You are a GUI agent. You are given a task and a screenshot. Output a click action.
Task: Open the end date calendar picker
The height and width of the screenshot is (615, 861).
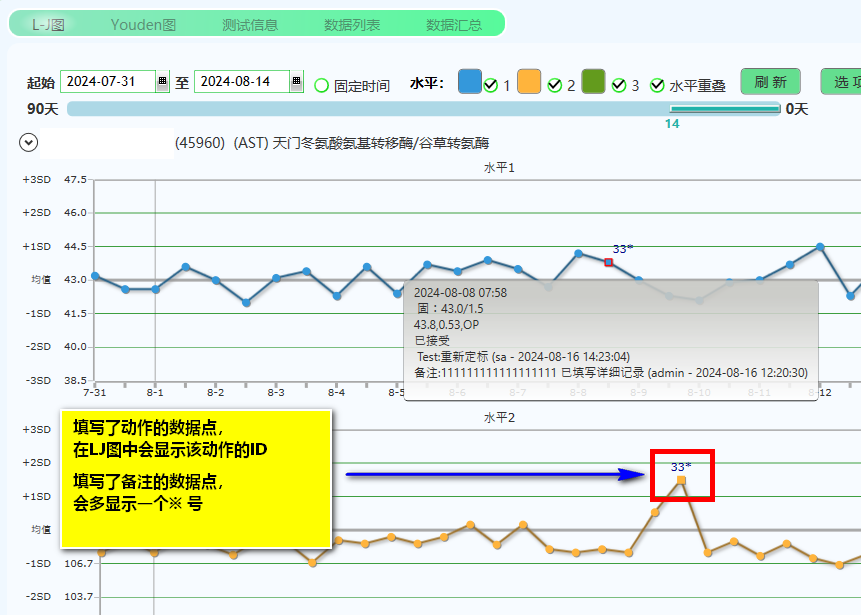point(294,82)
